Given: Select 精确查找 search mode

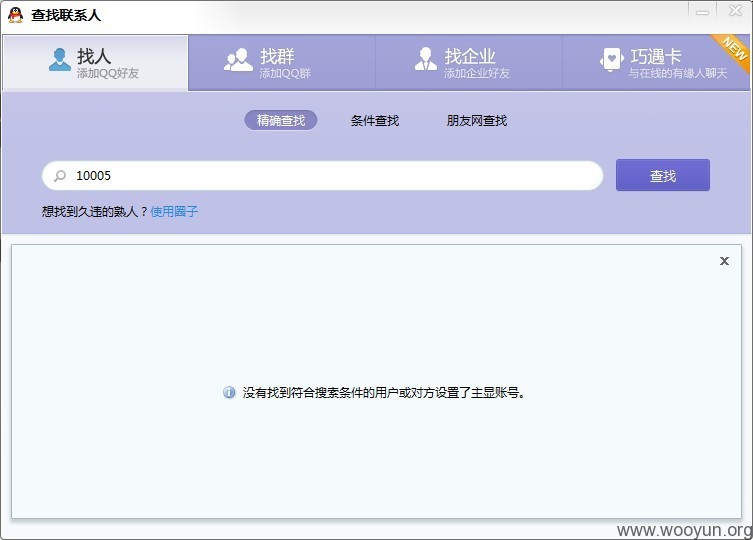Looking at the screenshot, I should (281, 120).
